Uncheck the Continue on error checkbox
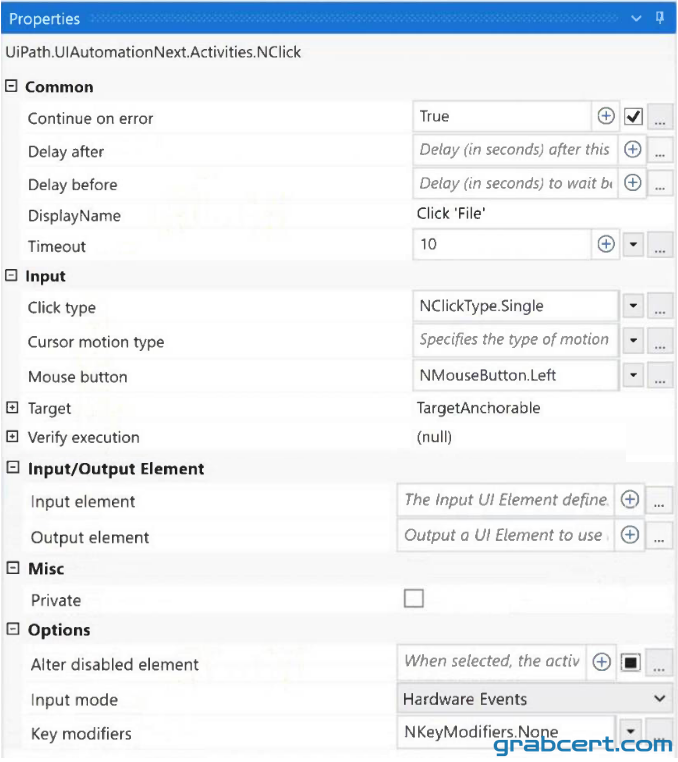This screenshot has height=762, width=678. click(x=633, y=117)
